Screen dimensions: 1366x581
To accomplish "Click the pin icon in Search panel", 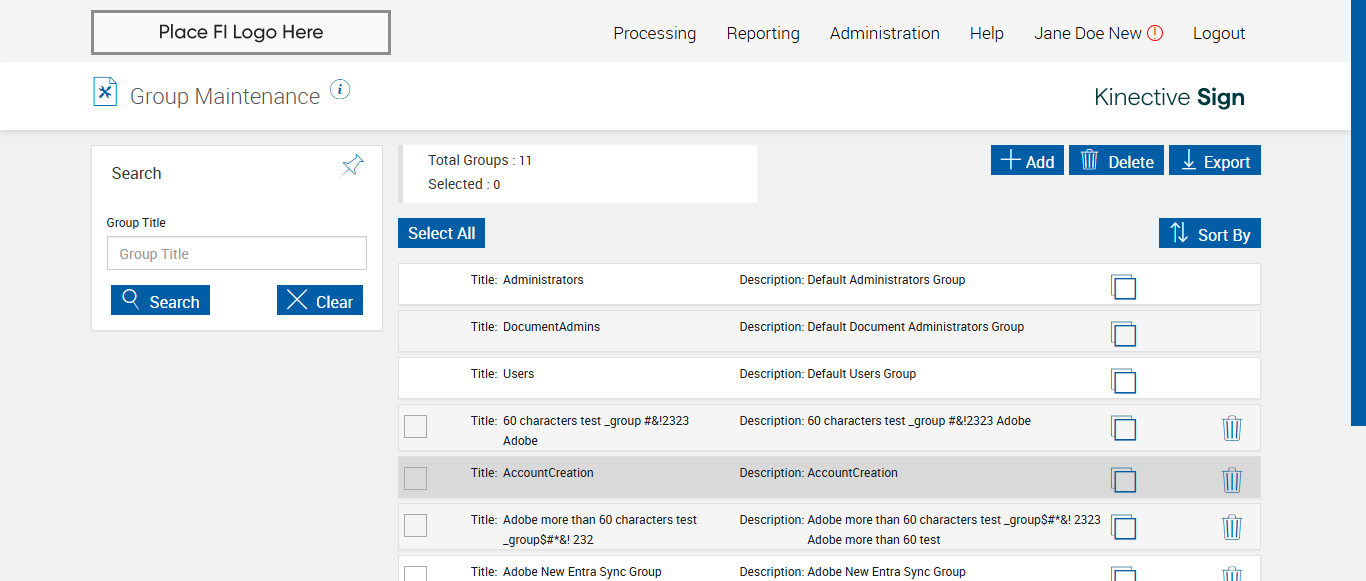I will (x=352, y=166).
